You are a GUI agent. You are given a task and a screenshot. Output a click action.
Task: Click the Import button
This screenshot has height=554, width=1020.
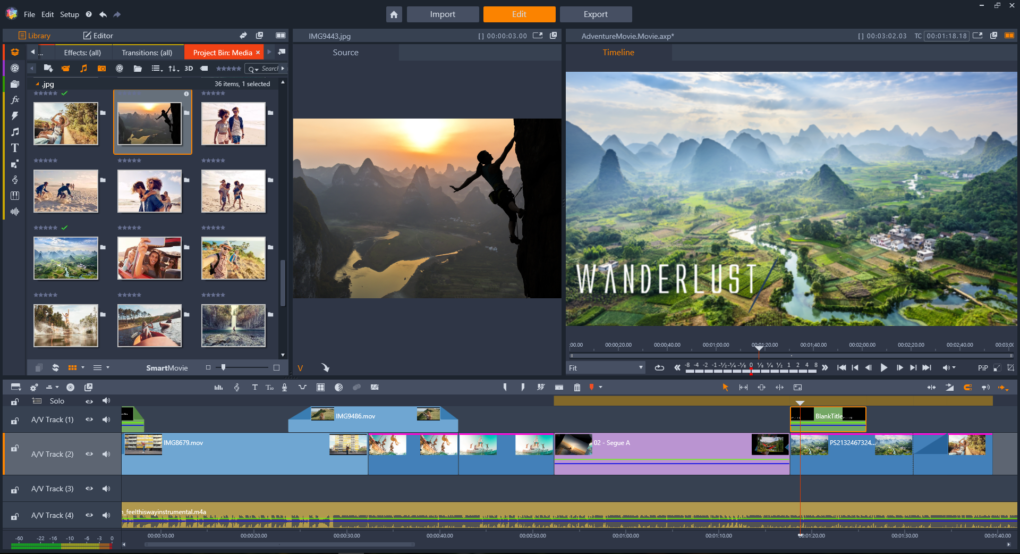click(x=442, y=14)
